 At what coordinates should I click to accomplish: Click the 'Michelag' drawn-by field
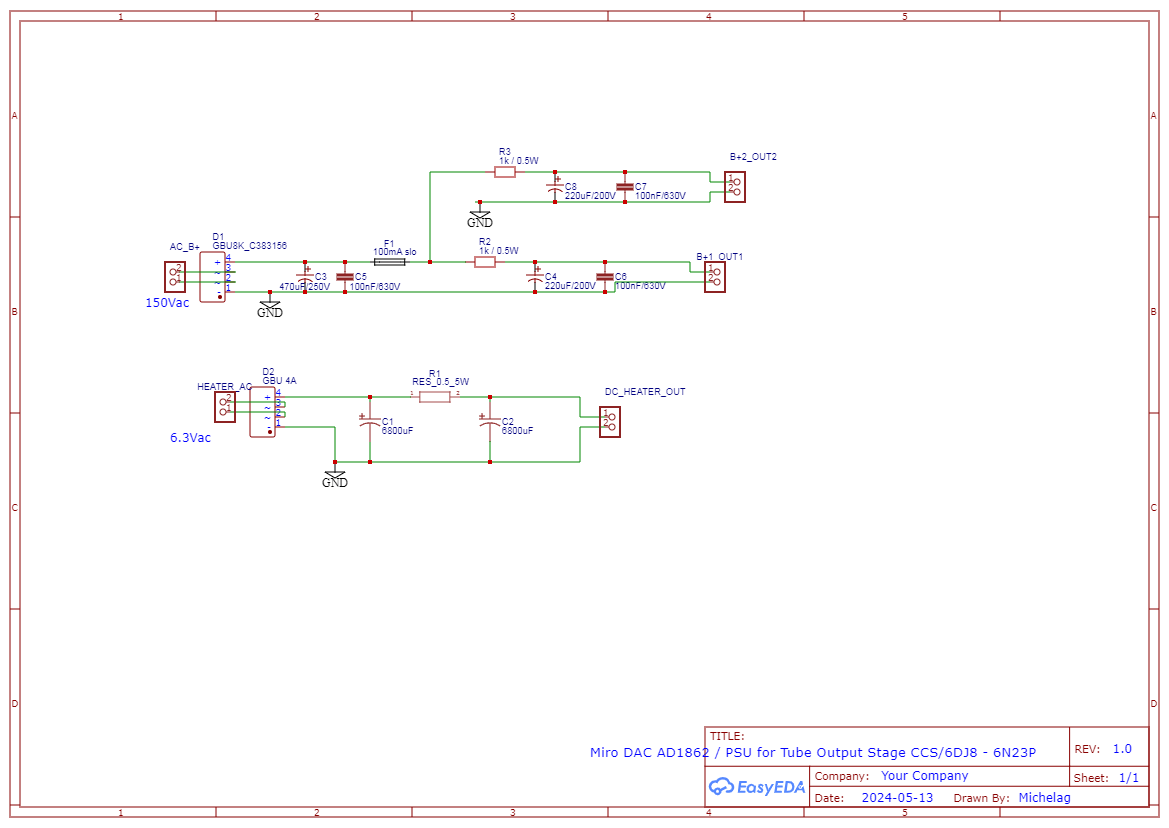(x=1044, y=797)
